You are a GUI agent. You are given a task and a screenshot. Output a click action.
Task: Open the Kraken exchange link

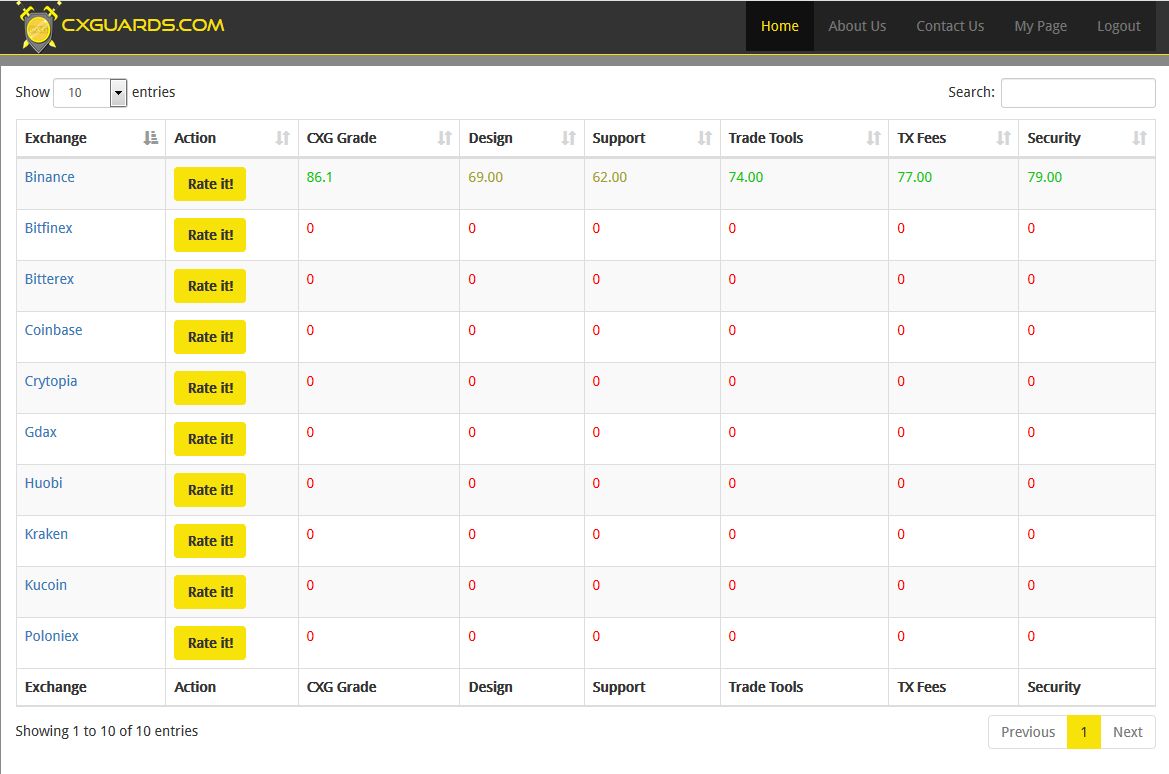tap(46, 534)
